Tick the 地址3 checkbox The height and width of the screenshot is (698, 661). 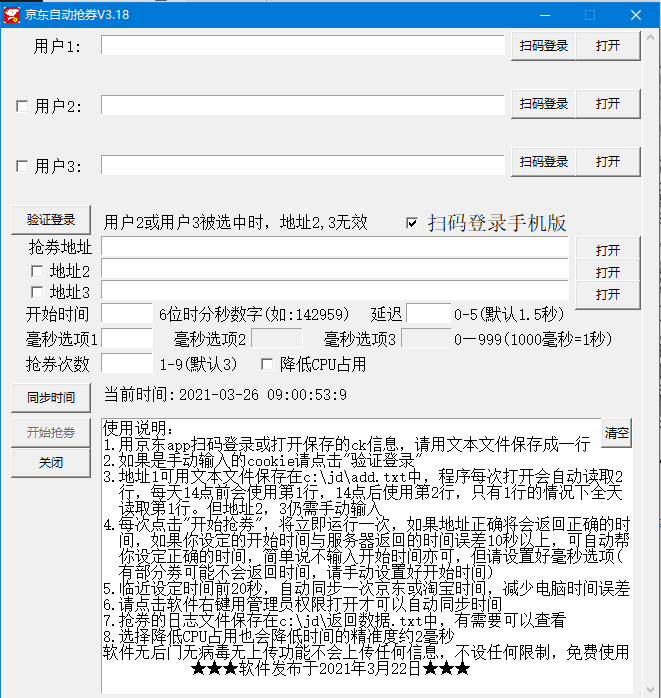click(37, 292)
